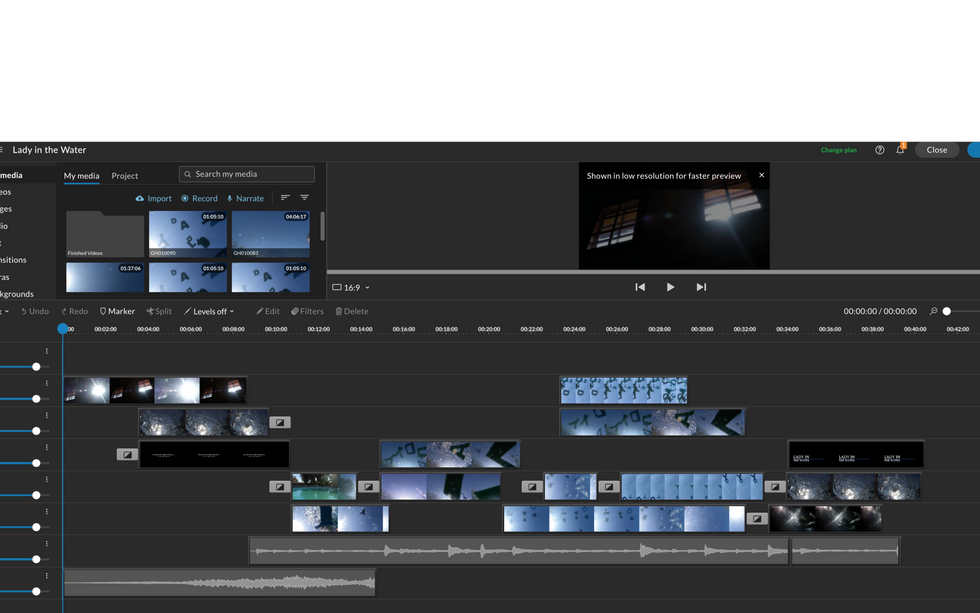Click the media panel vertical scrollbar

pos(322,226)
